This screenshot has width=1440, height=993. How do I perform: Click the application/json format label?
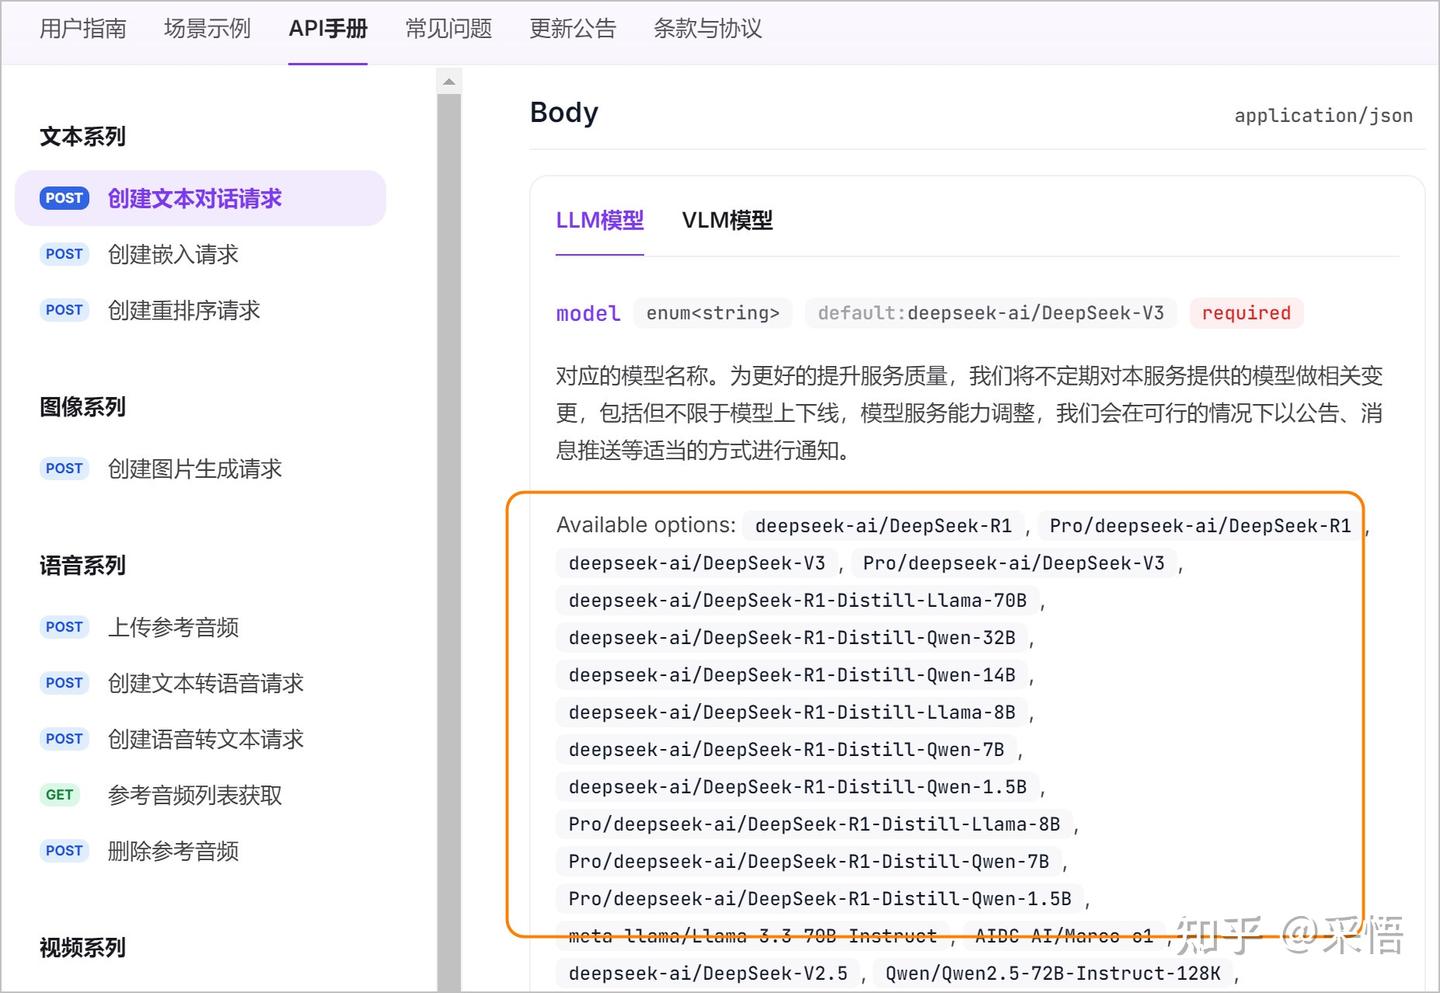pos(1322,115)
